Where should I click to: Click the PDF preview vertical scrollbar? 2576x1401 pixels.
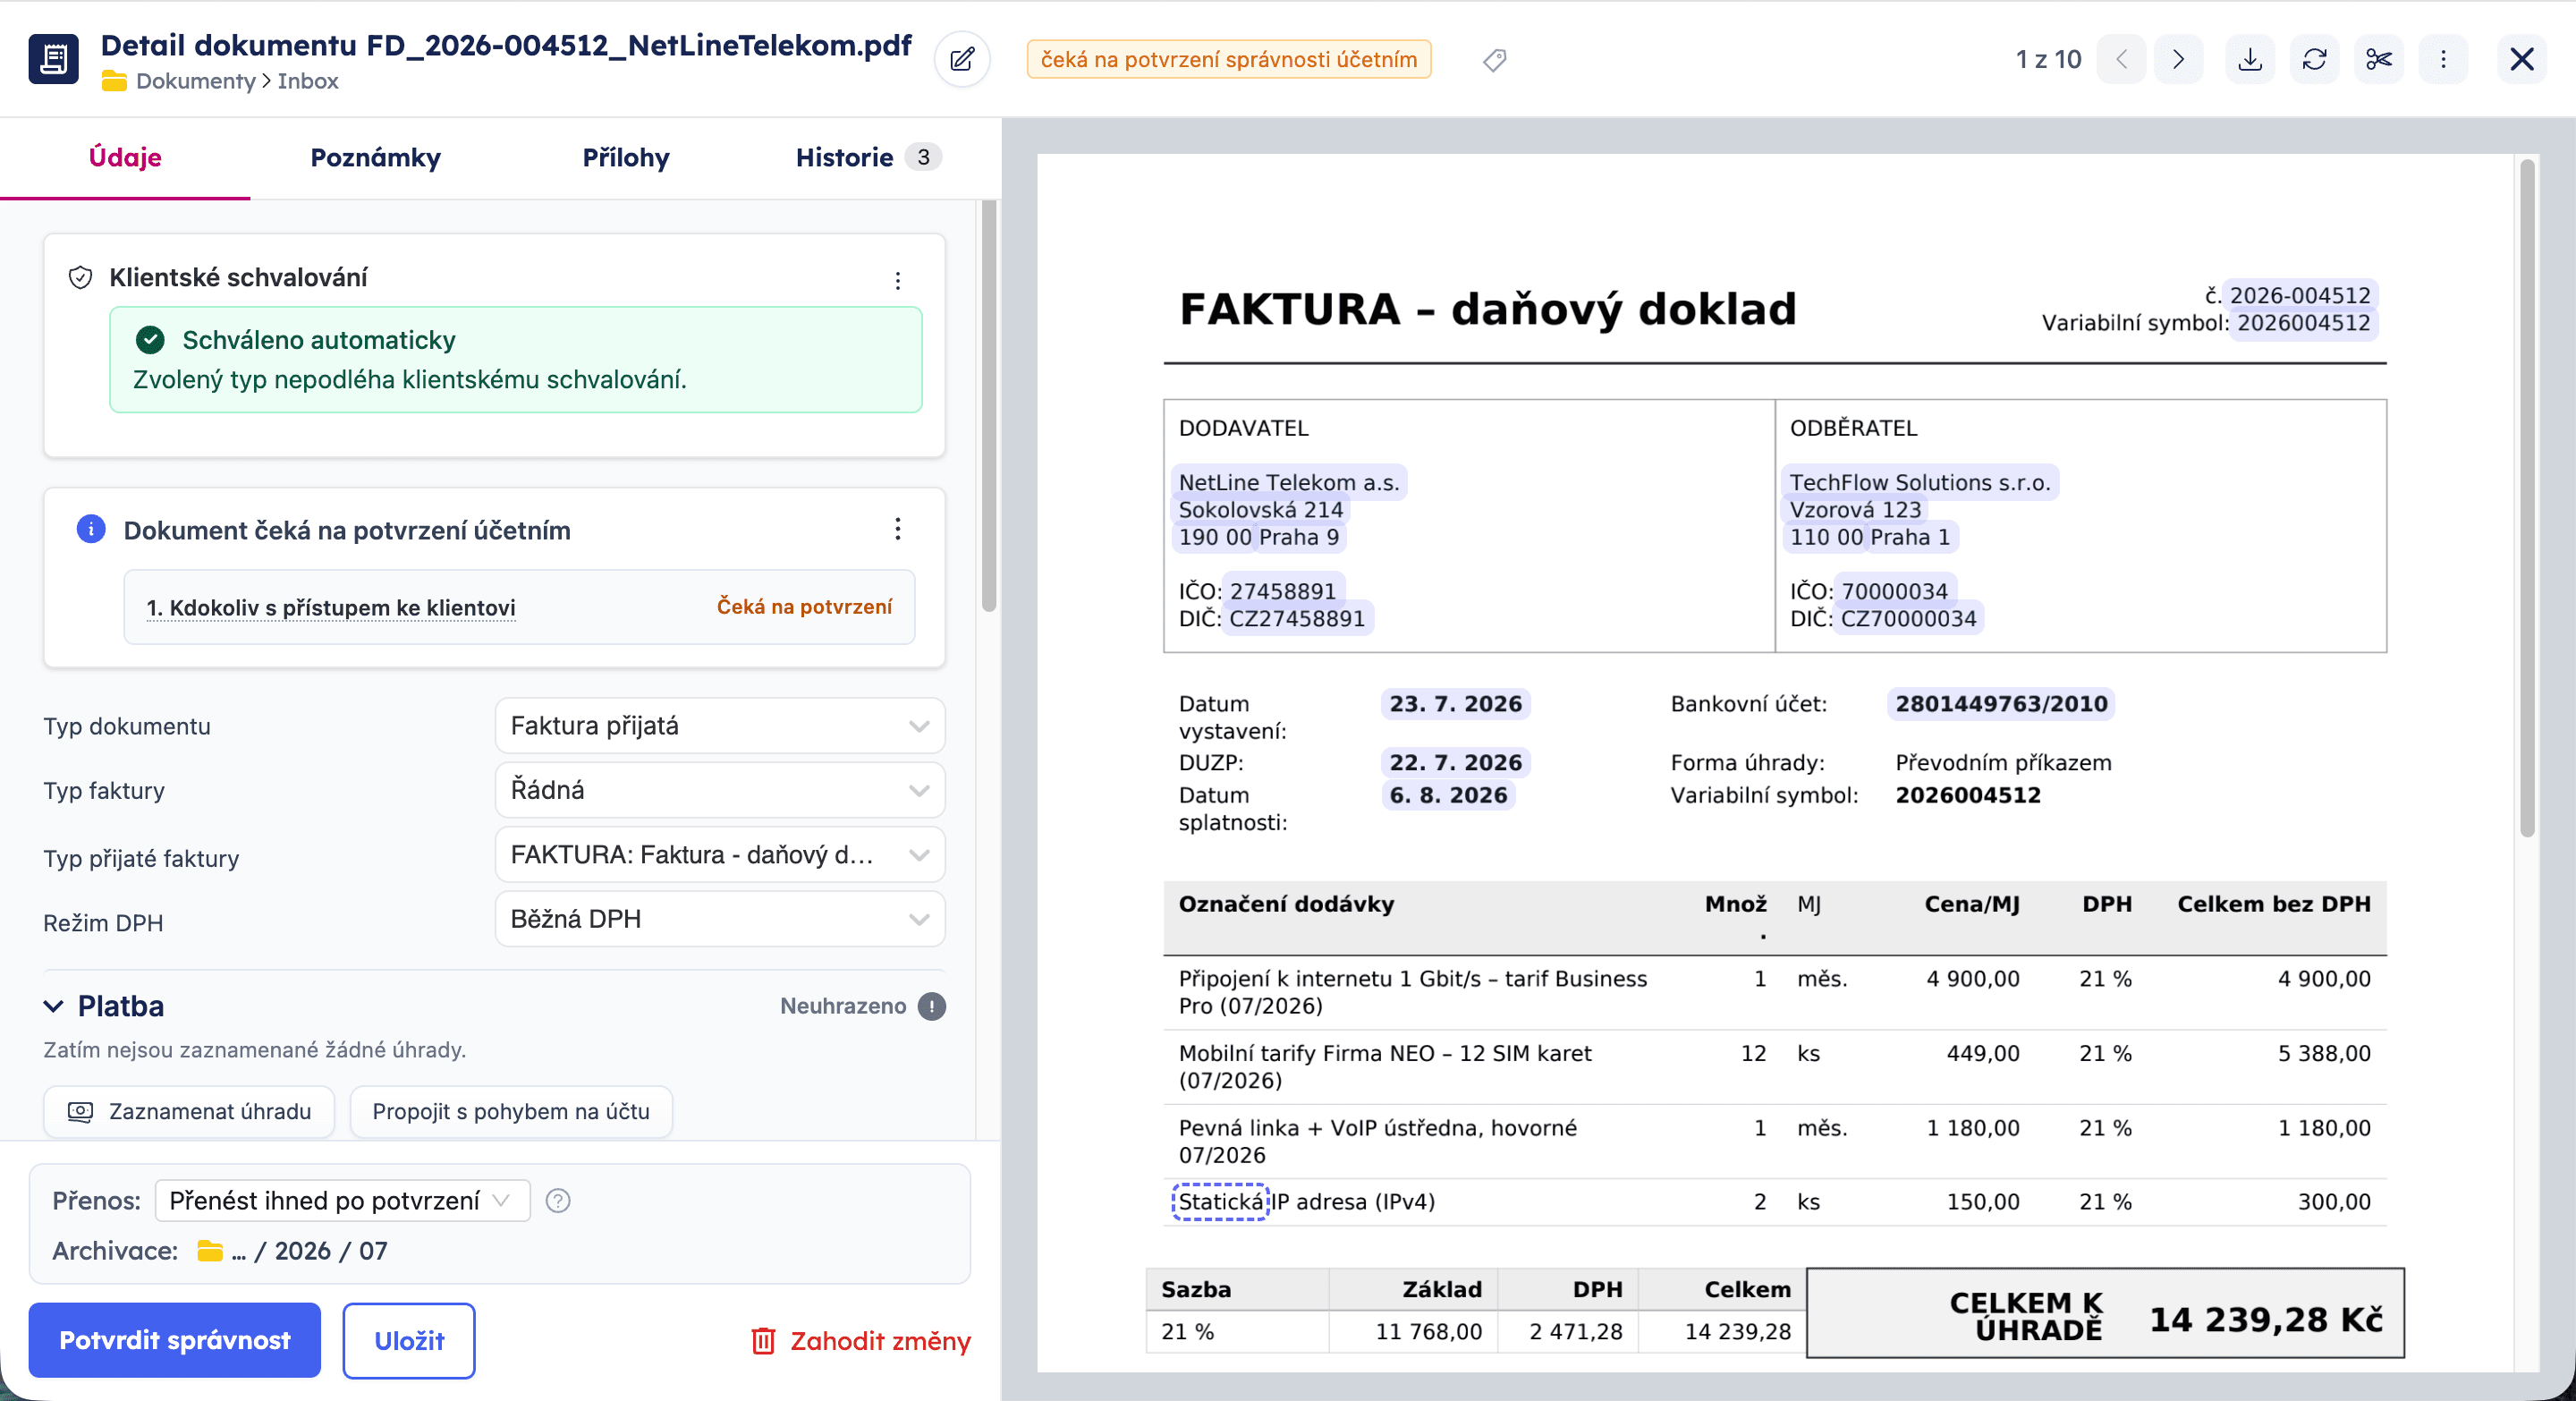click(x=2527, y=498)
